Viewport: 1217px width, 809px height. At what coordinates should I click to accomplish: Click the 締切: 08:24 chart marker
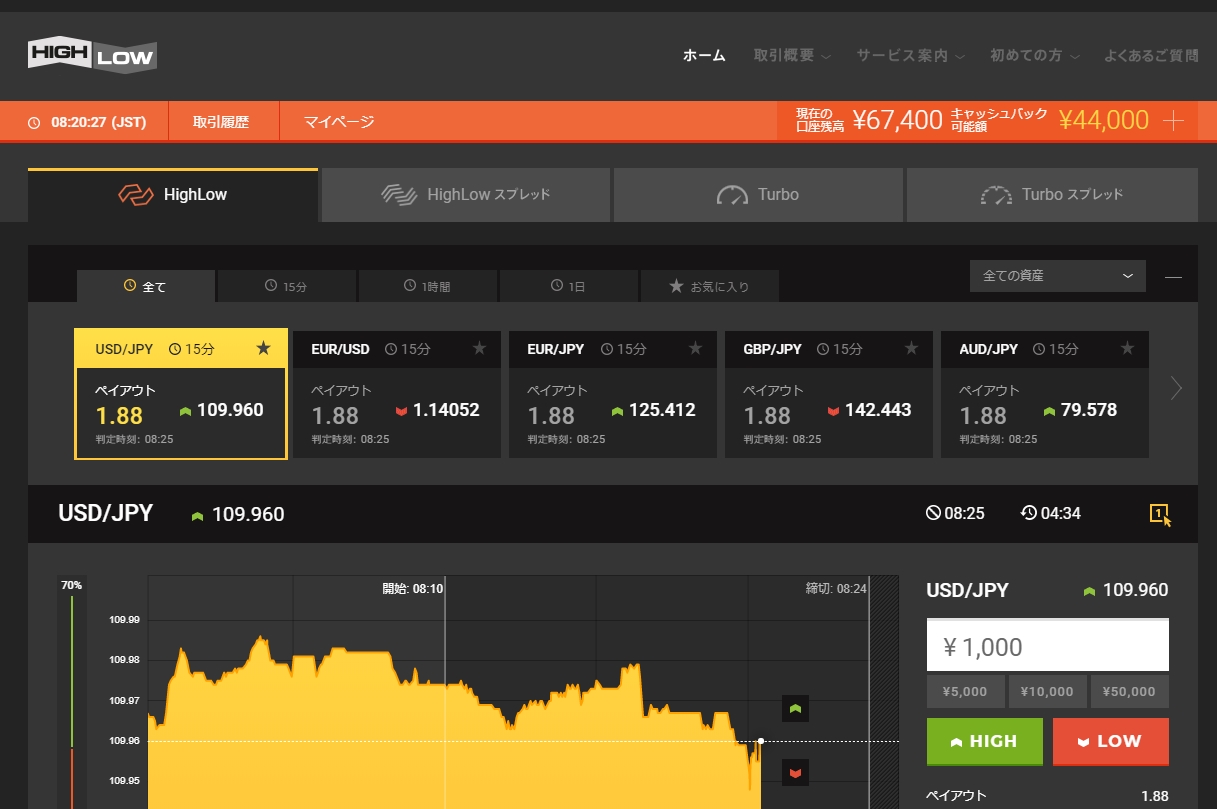tap(836, 588)
